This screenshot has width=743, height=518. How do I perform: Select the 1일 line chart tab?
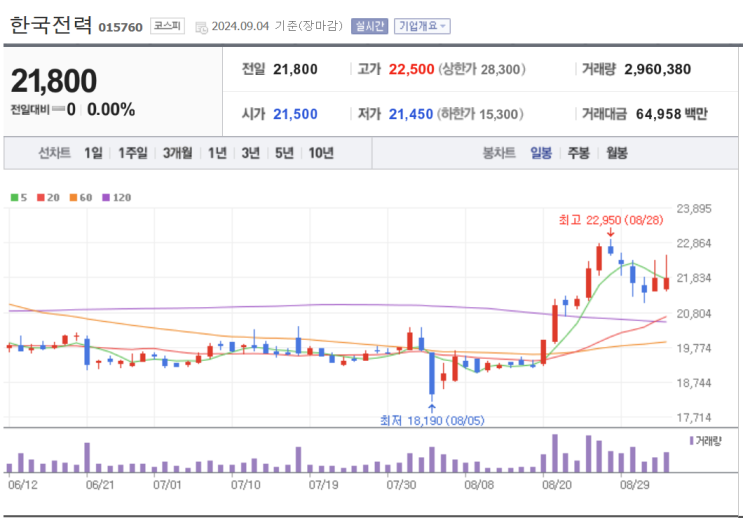coord(93,153)
